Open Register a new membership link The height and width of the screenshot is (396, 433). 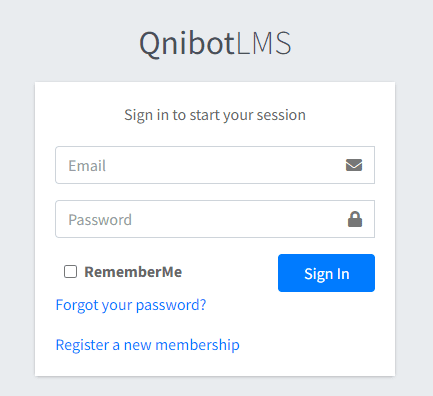(147, 345)
